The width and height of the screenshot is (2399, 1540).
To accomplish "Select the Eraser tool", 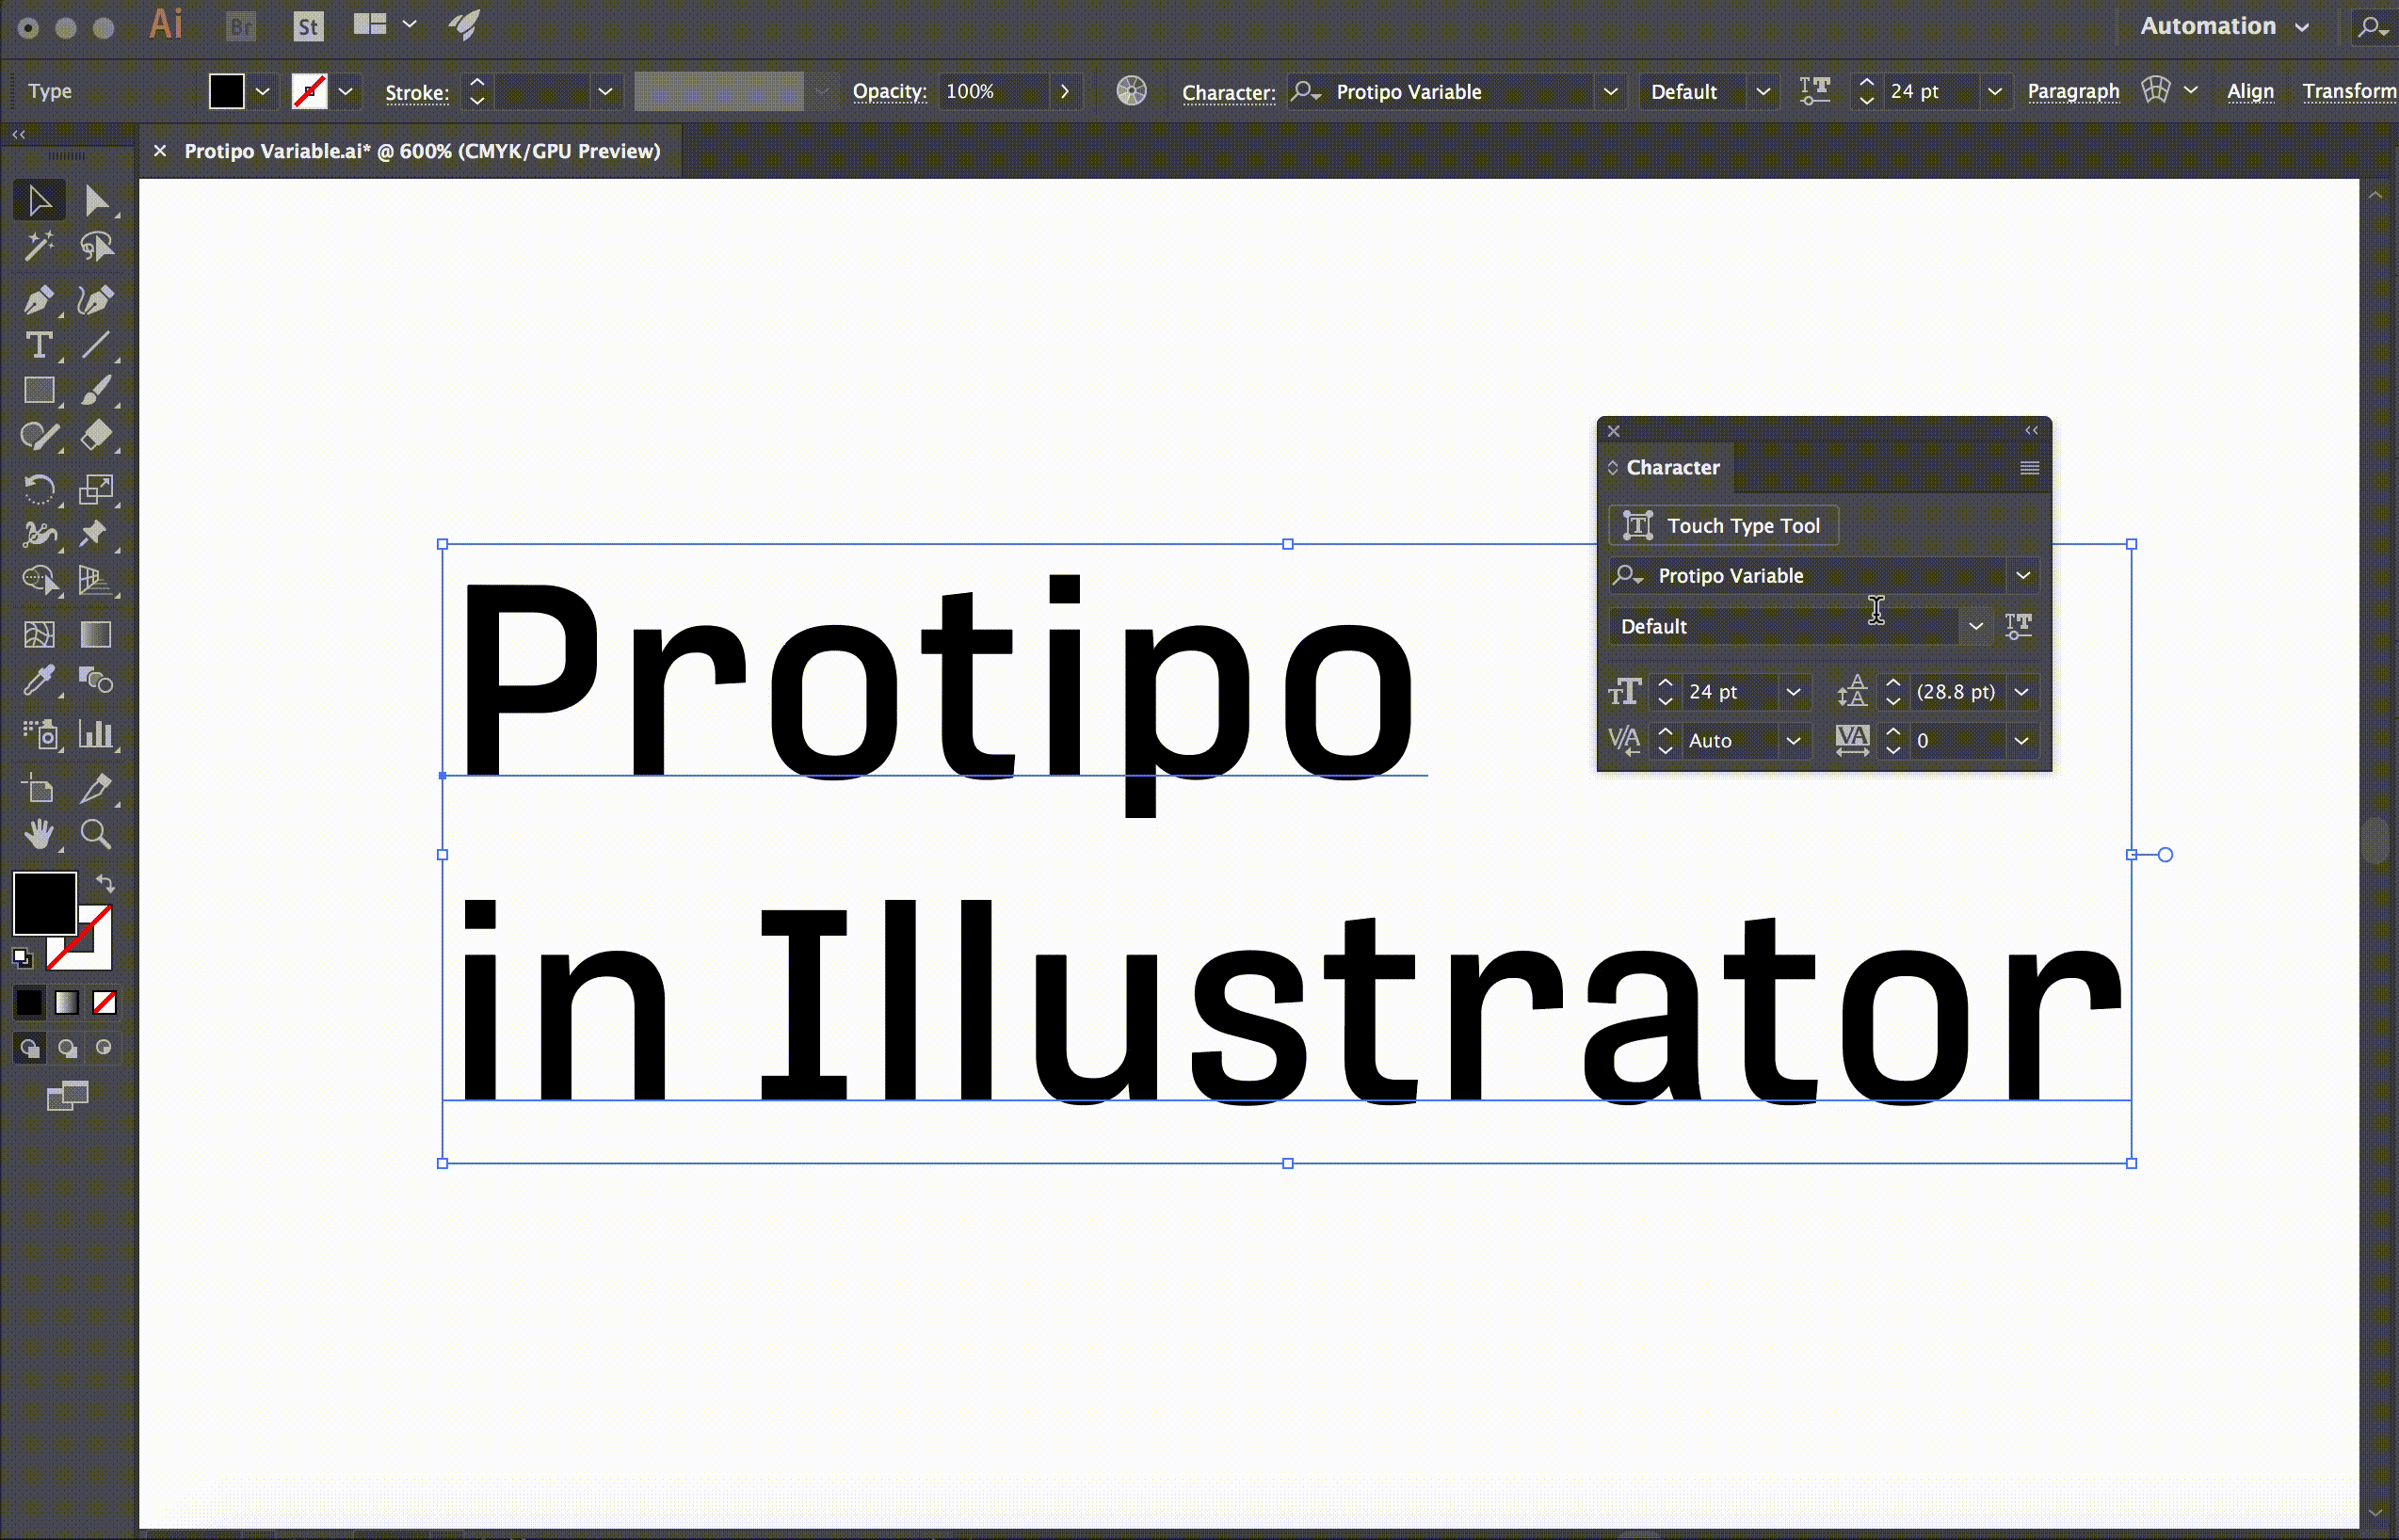I will pyautogui.click(x=96, y=436).
